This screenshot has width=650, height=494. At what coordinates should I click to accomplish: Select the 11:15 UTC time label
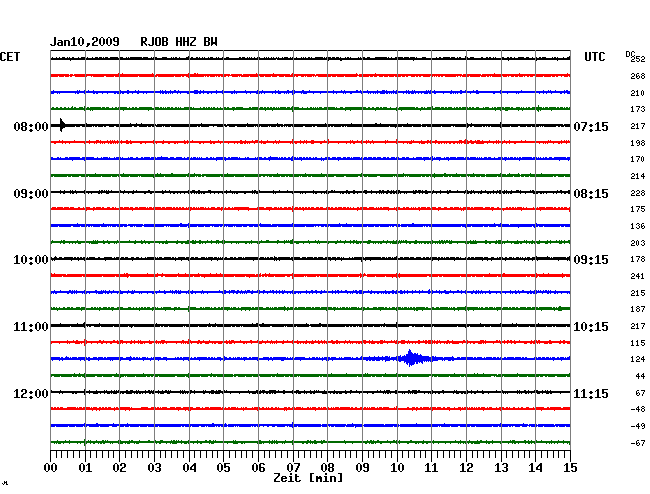(x=591, y=393)
